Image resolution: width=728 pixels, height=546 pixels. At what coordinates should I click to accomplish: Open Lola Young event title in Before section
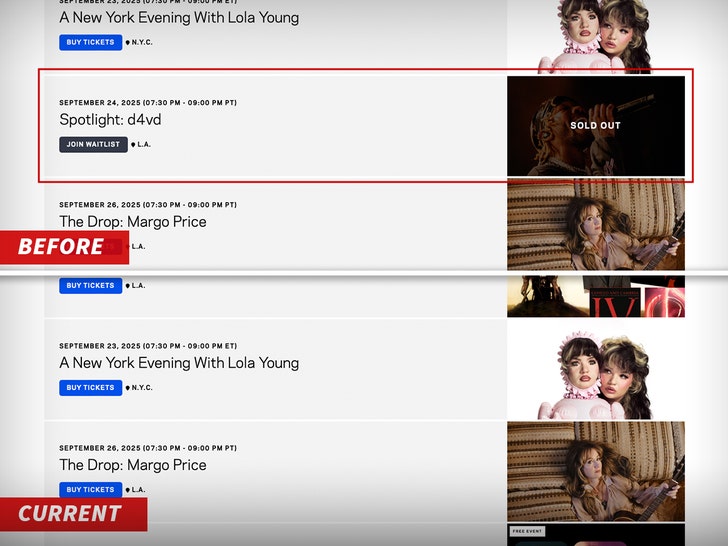click(x=179, y=18)
